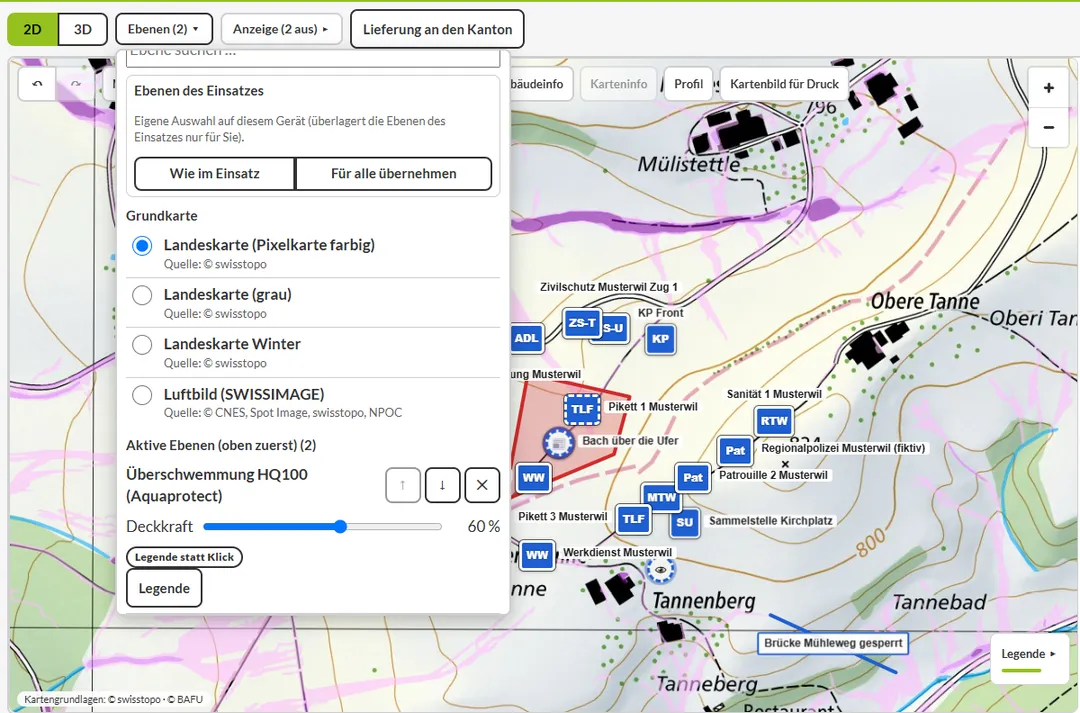
Task: Select the dashed TLF Pikett 1 marker
Action: pos(582,409)
